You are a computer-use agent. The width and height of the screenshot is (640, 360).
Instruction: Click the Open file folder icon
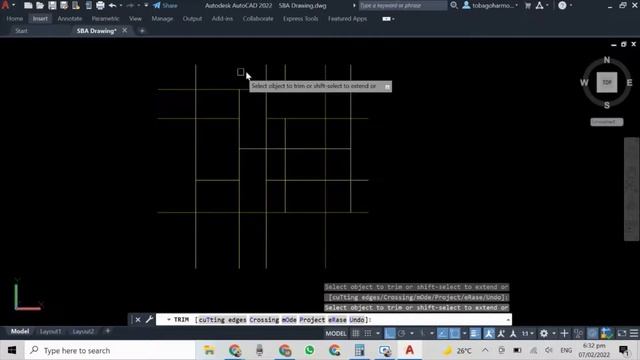(40, 6)
